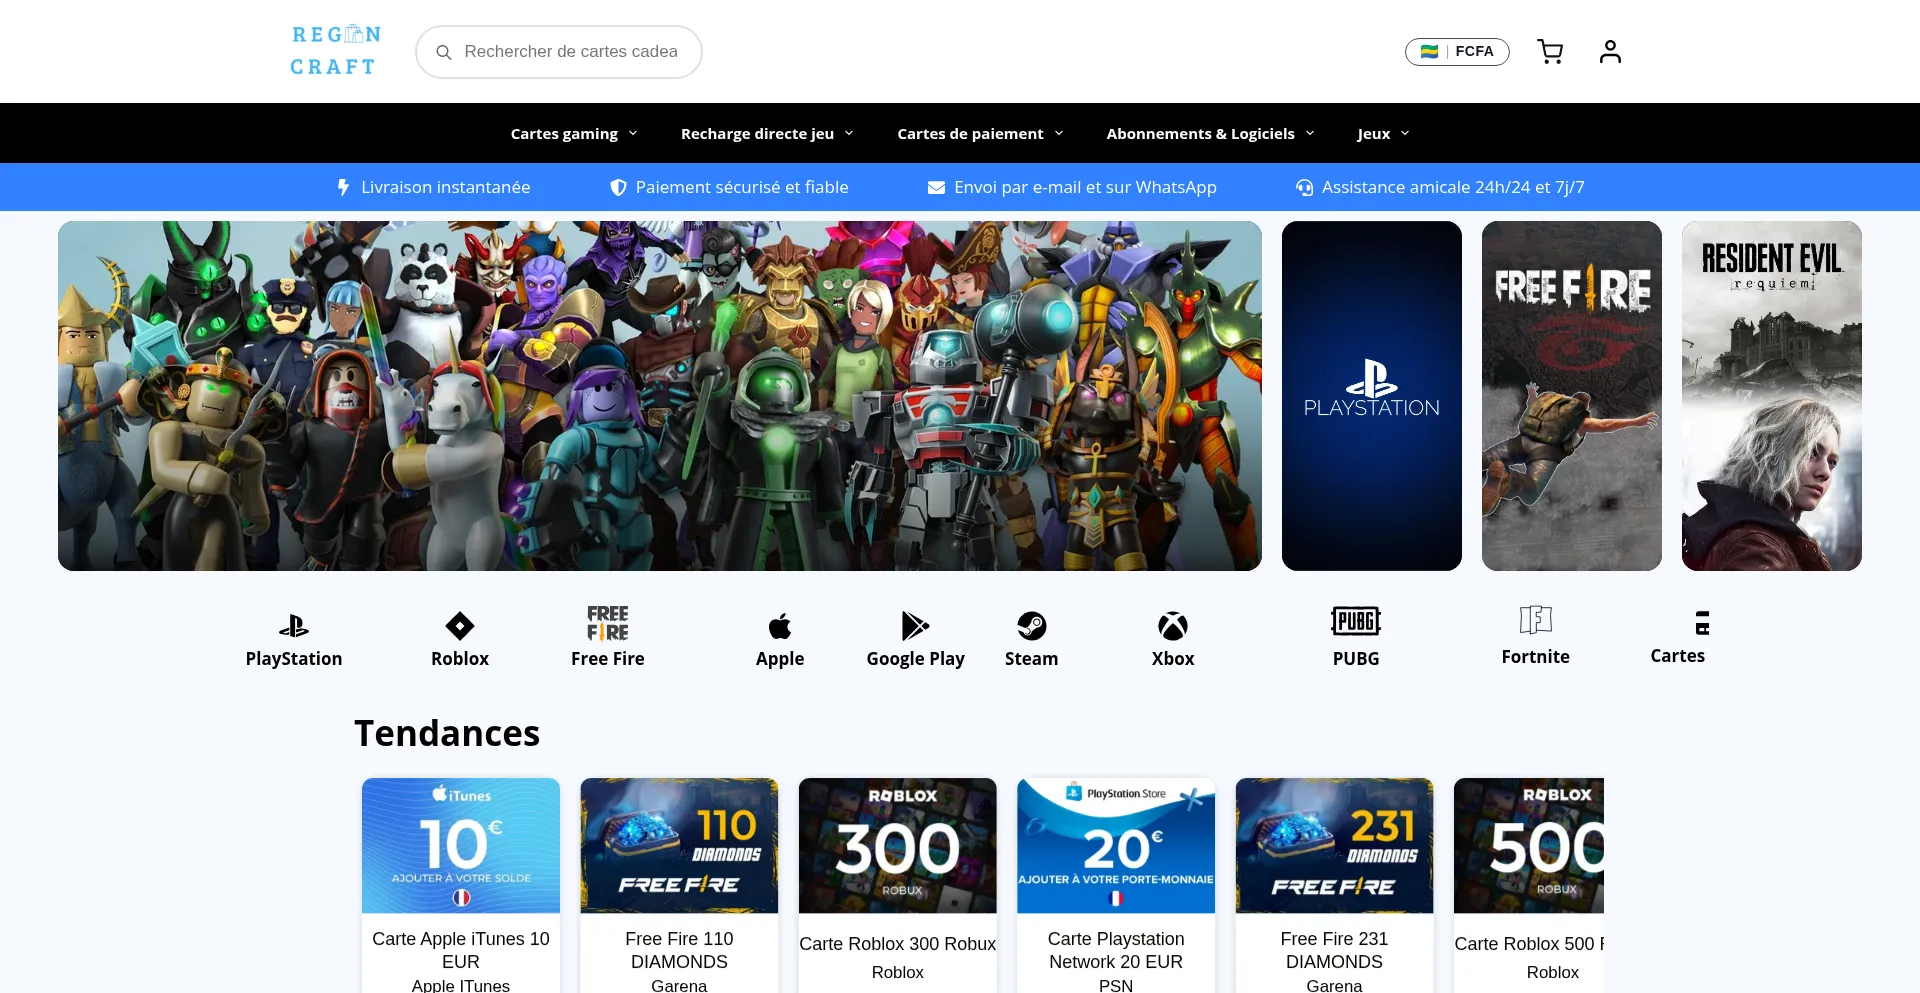Image resolution: width=1920 pixels, height=993 pixels.
Task: Open the Free Fire 231 Diamonds image
Action: [x=1334, y=845]
